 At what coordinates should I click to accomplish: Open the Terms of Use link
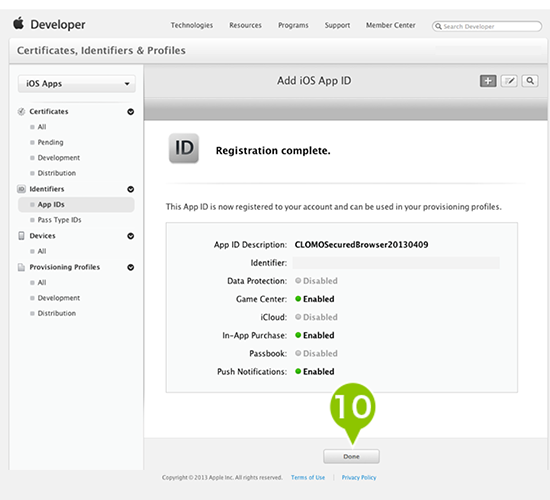[x=308, y=478]
